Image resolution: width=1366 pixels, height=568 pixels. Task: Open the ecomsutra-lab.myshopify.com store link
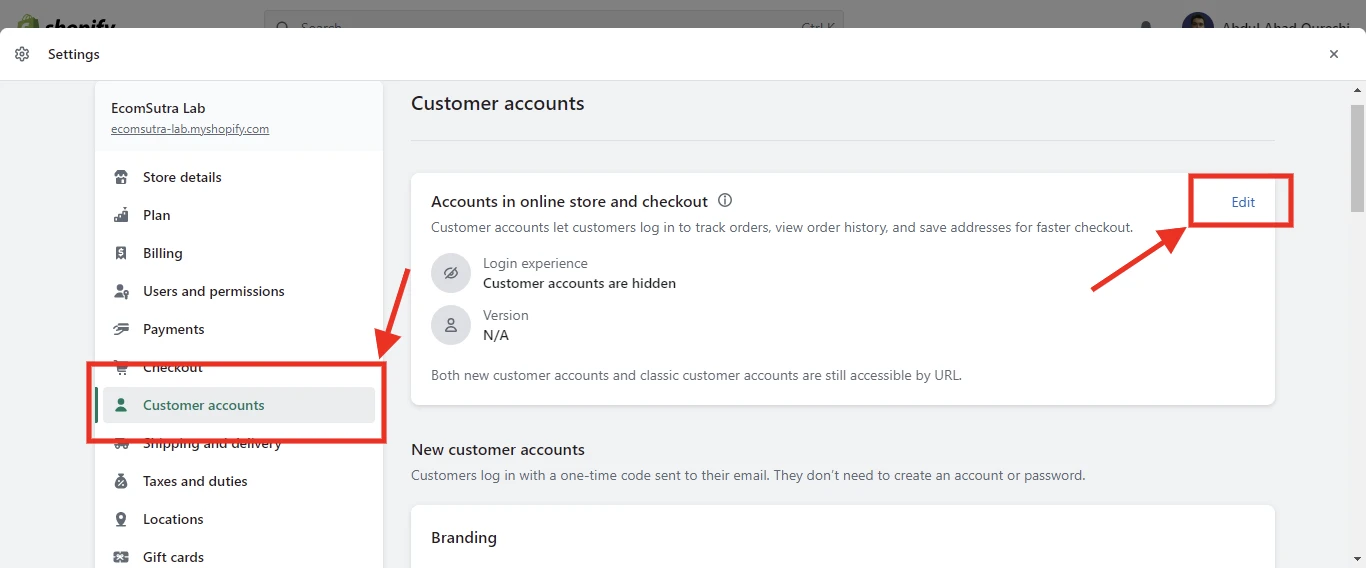(190, 129)
